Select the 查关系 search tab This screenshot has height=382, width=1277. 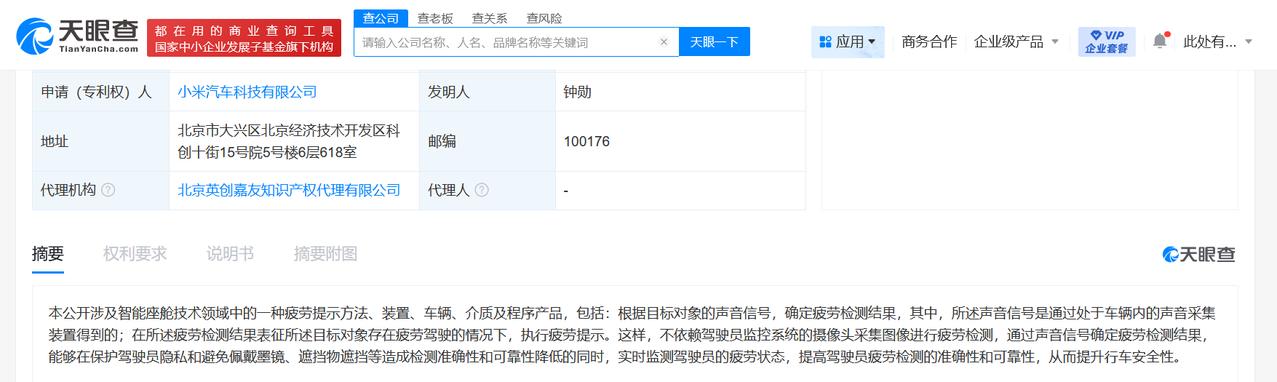489,18
